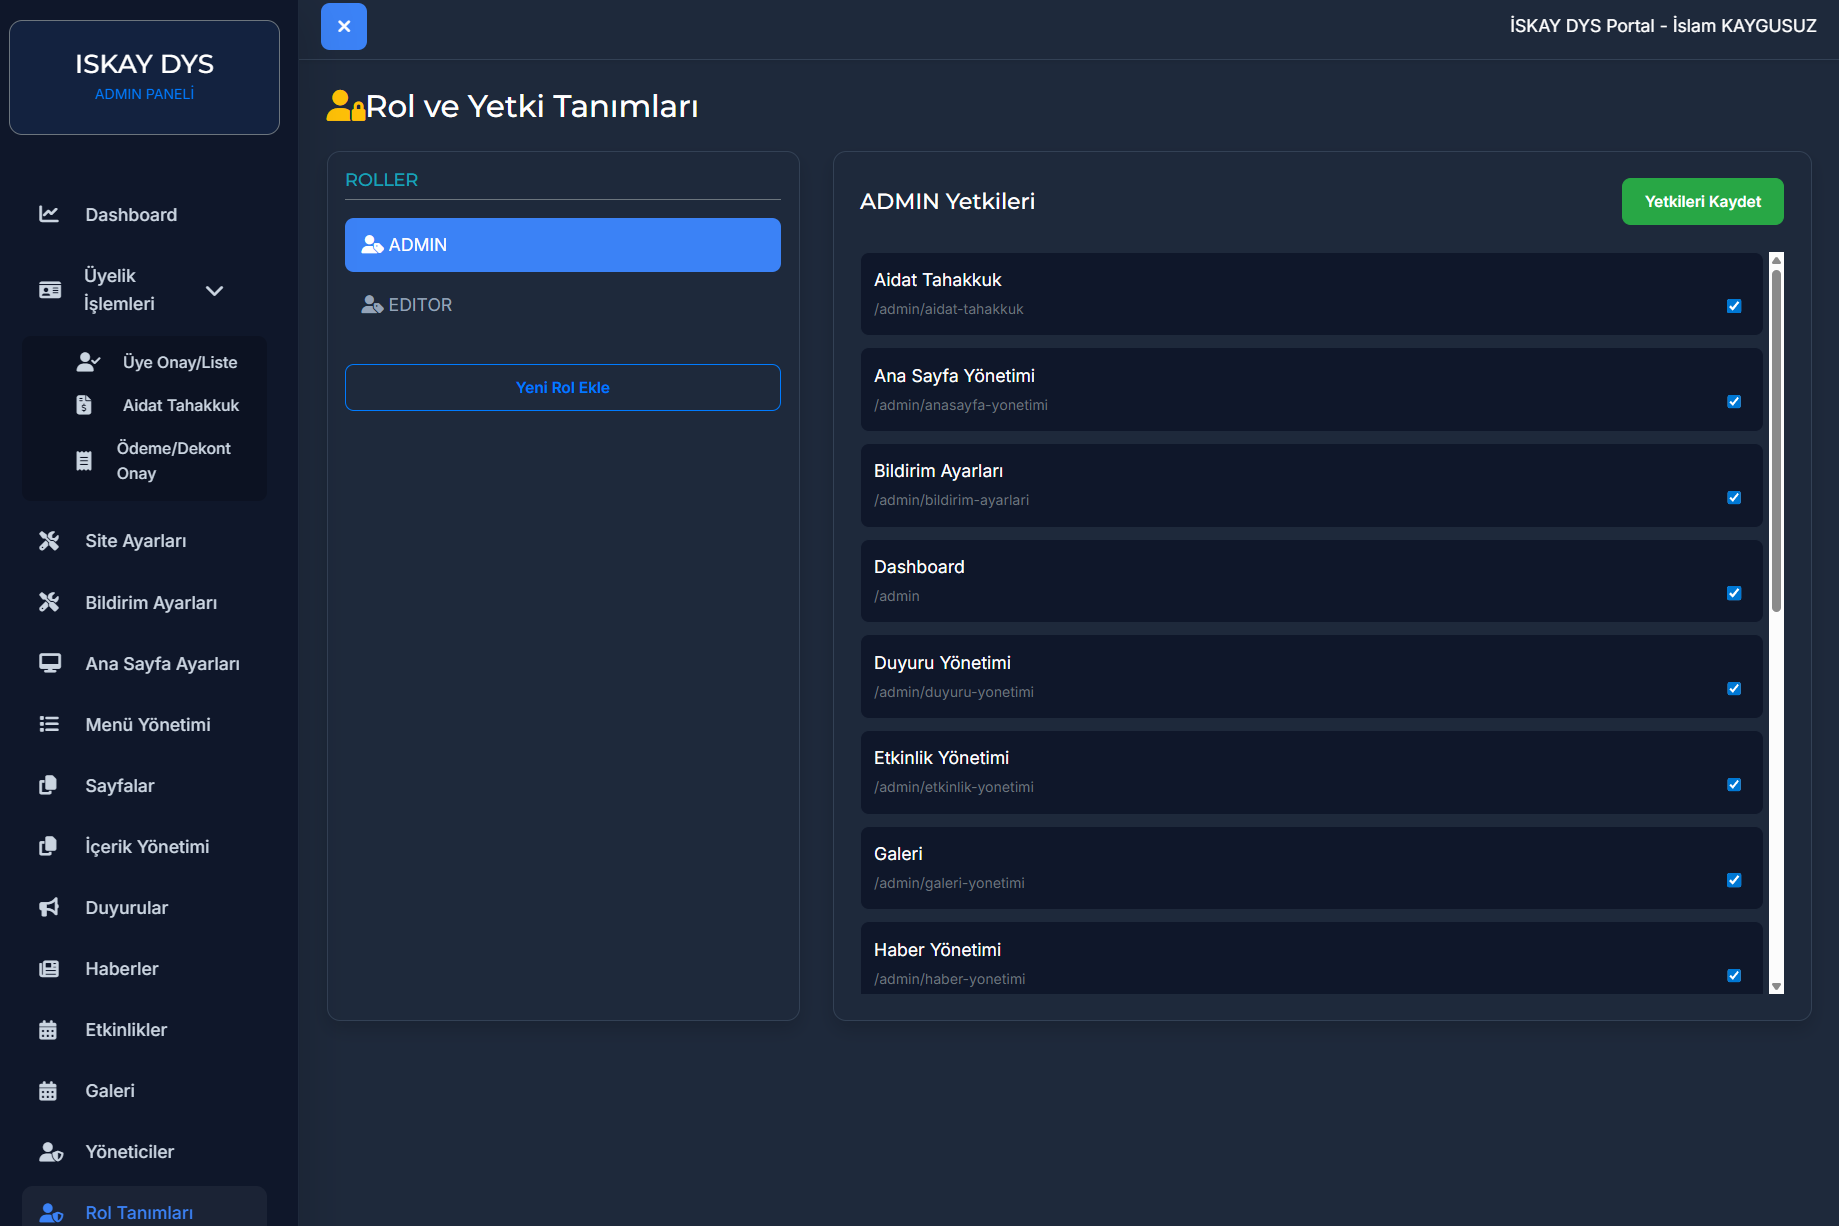The width and height of the screenshot is (1839, 1226).
Task: Click the Site Ayarları tools icon
Action: click(49, 541)
